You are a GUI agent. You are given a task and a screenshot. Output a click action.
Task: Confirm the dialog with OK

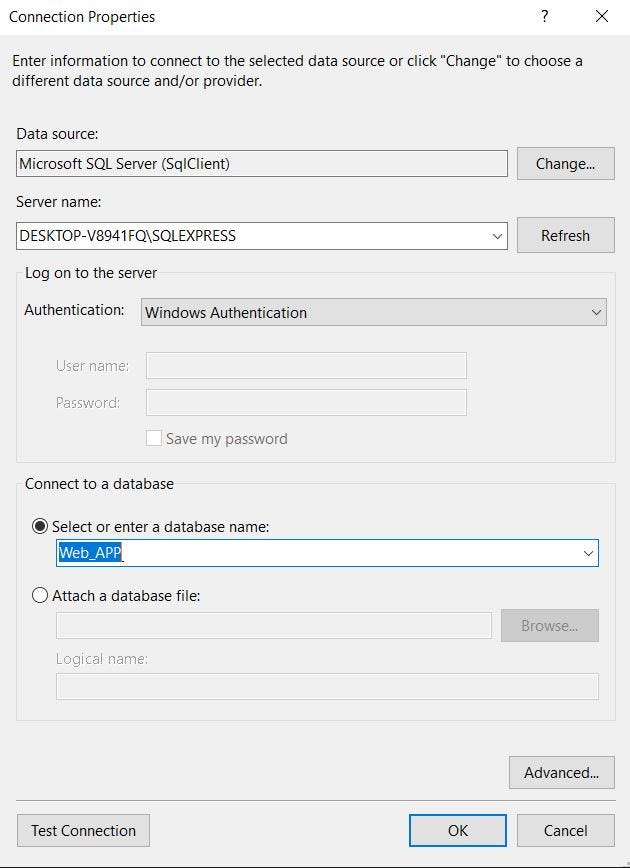coord(457,830)
